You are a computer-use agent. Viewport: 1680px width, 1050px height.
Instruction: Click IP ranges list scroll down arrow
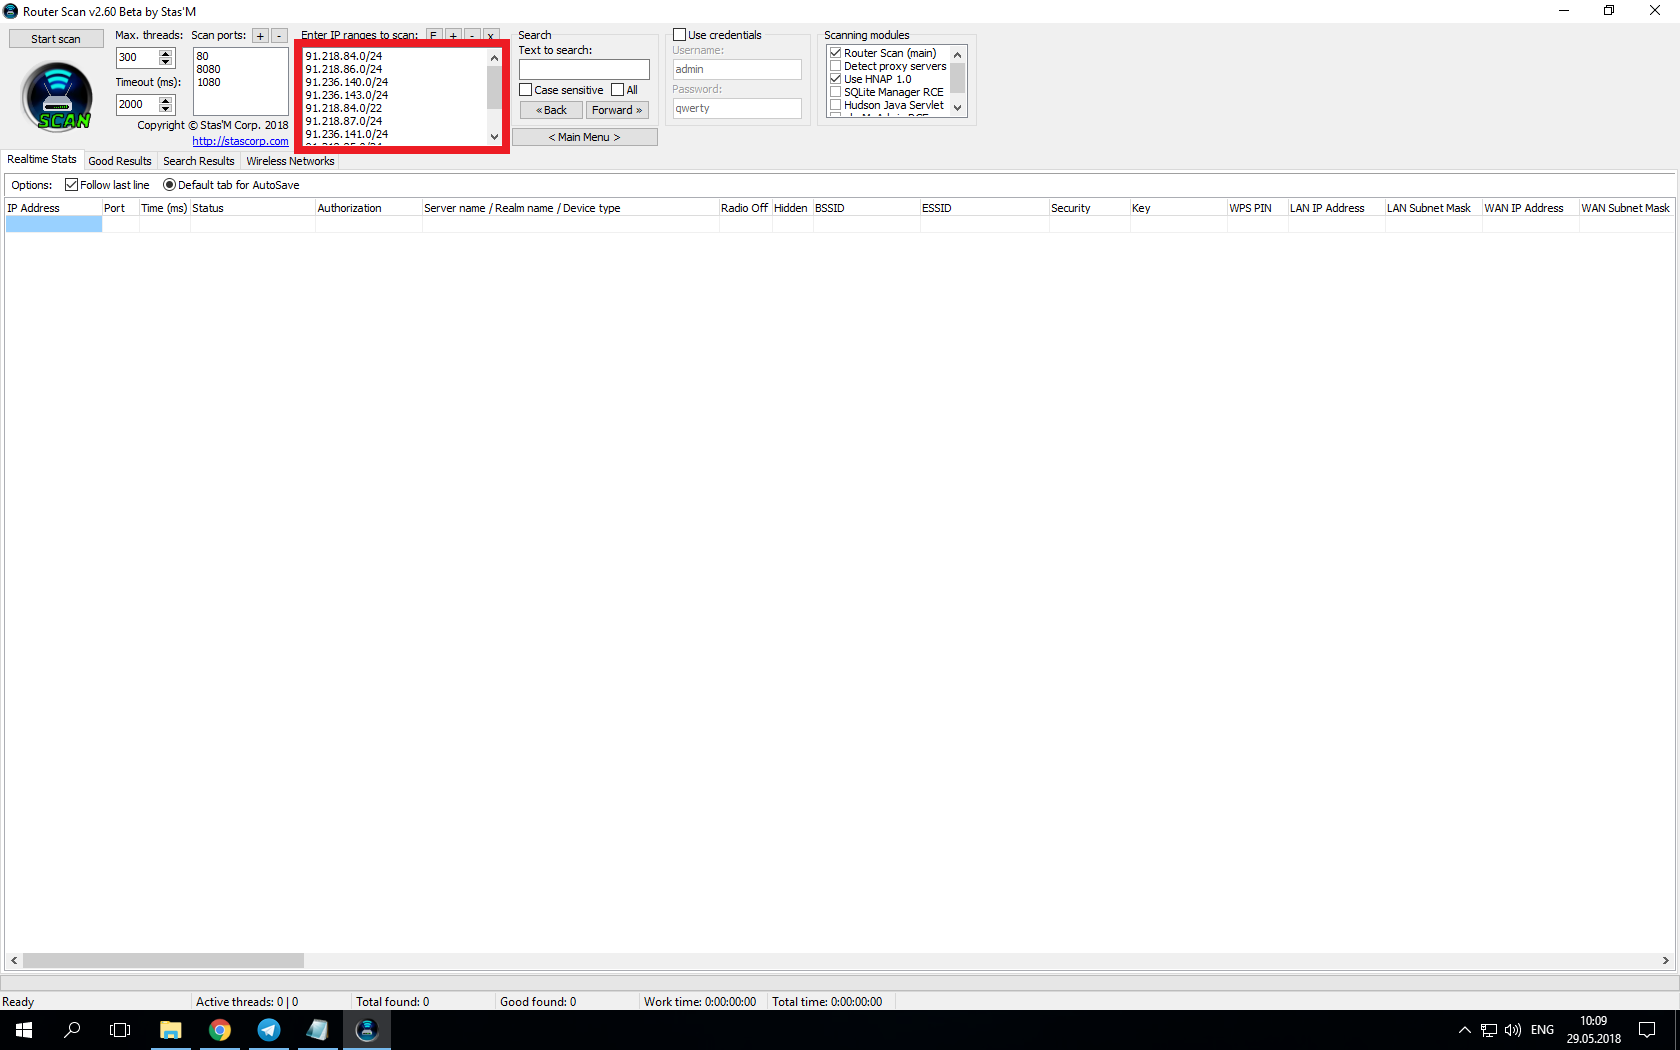tap(494, 136)
